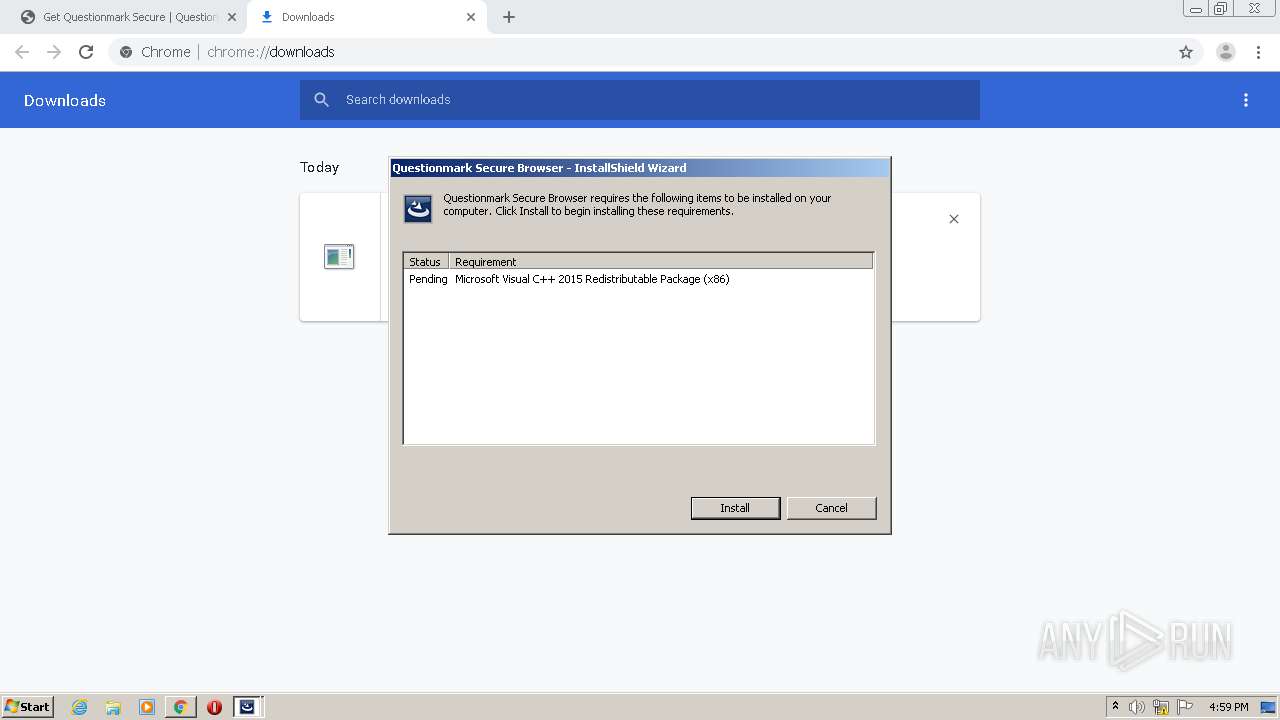Screen dimensions: 1280x720
Task: Click the volume speaker tray icon
Action: [x=1137, y=707]
